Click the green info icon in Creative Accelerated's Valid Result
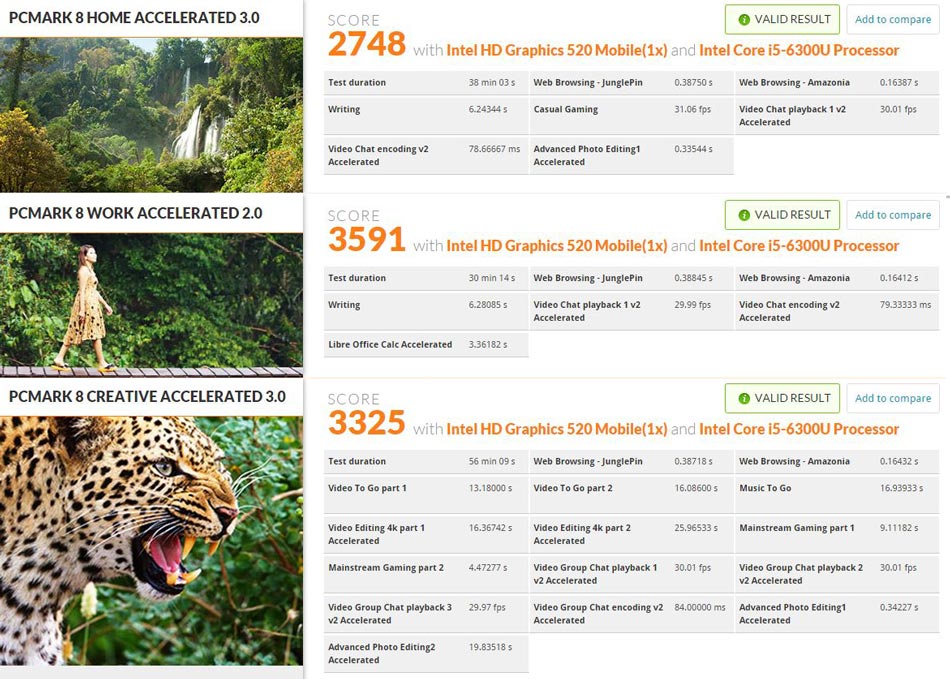The width and height of the screenshot is (950, 679). pyautogui.click(x=744, y=399)
